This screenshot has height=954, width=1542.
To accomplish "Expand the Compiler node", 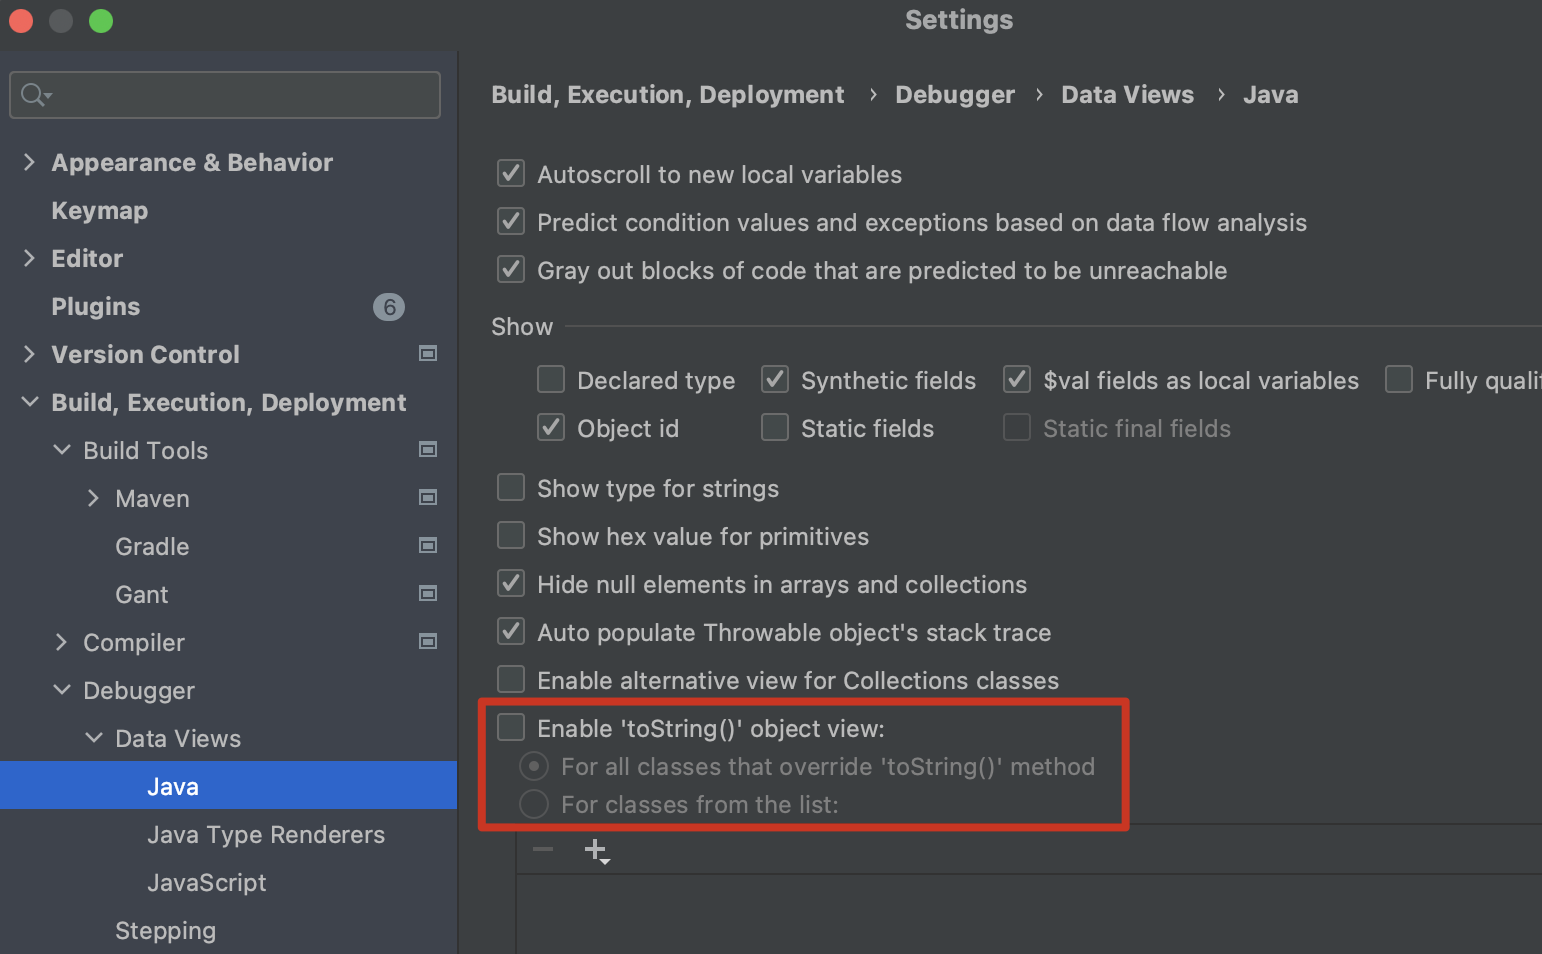I will tap(61, 642).
